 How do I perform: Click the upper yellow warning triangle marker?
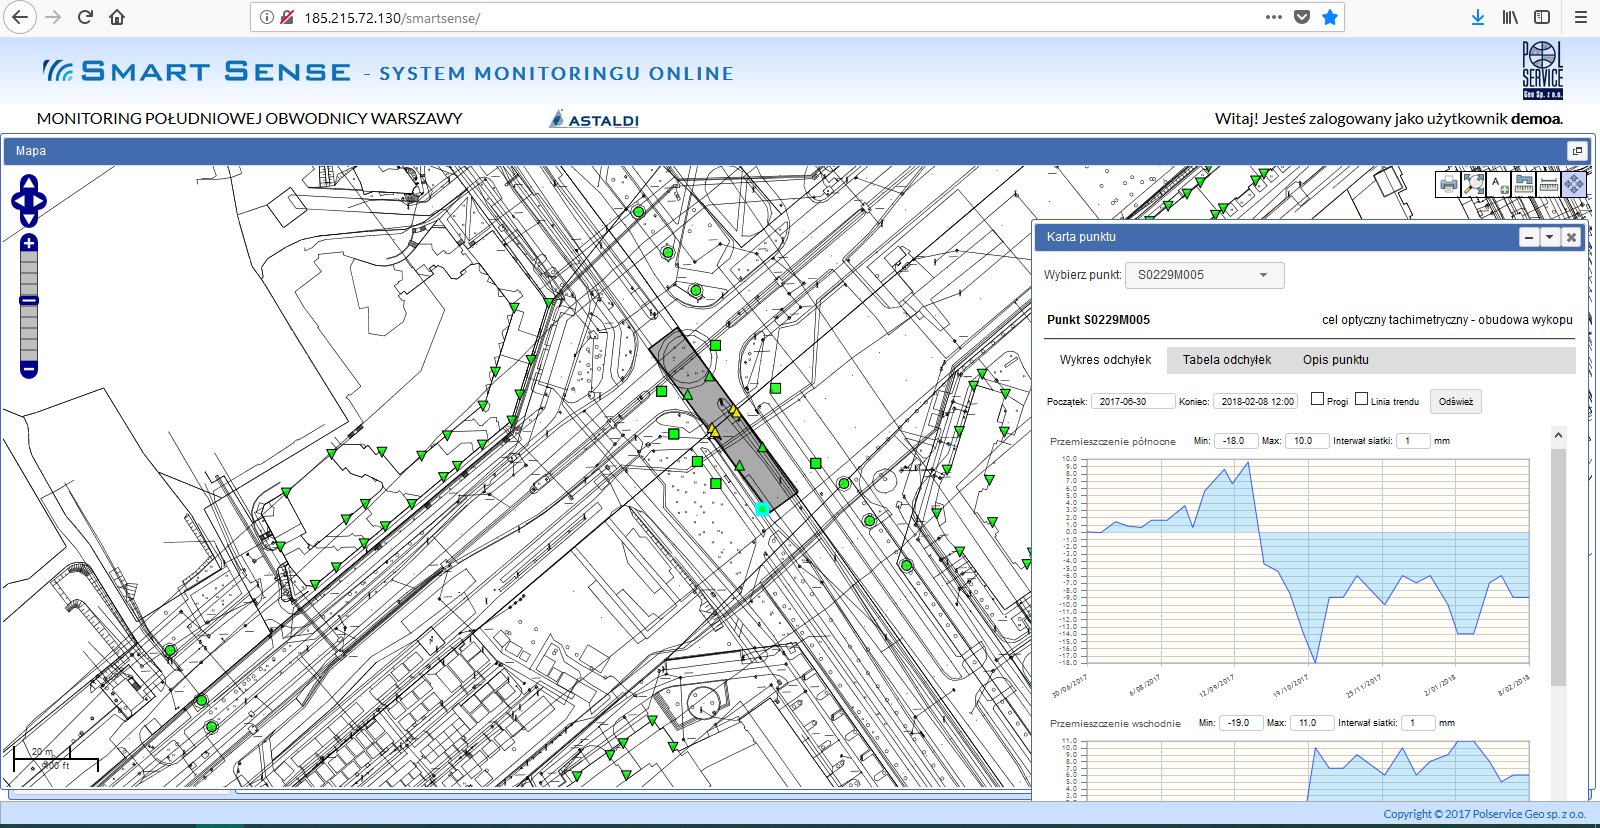(x=734, y=410)
